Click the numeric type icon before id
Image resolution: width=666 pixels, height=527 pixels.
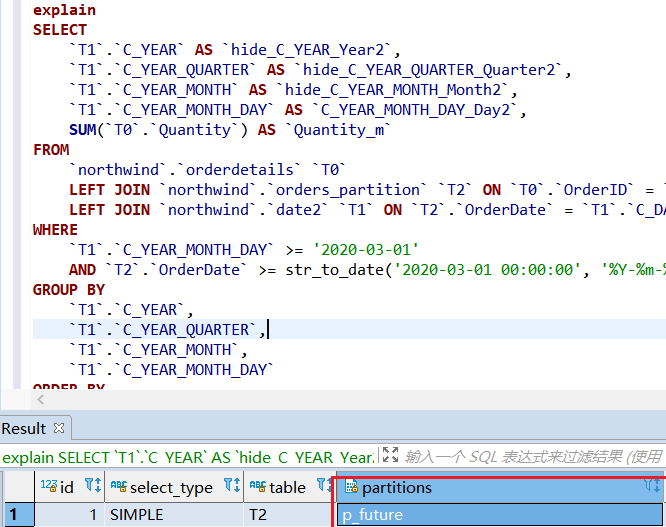point(49,486)
